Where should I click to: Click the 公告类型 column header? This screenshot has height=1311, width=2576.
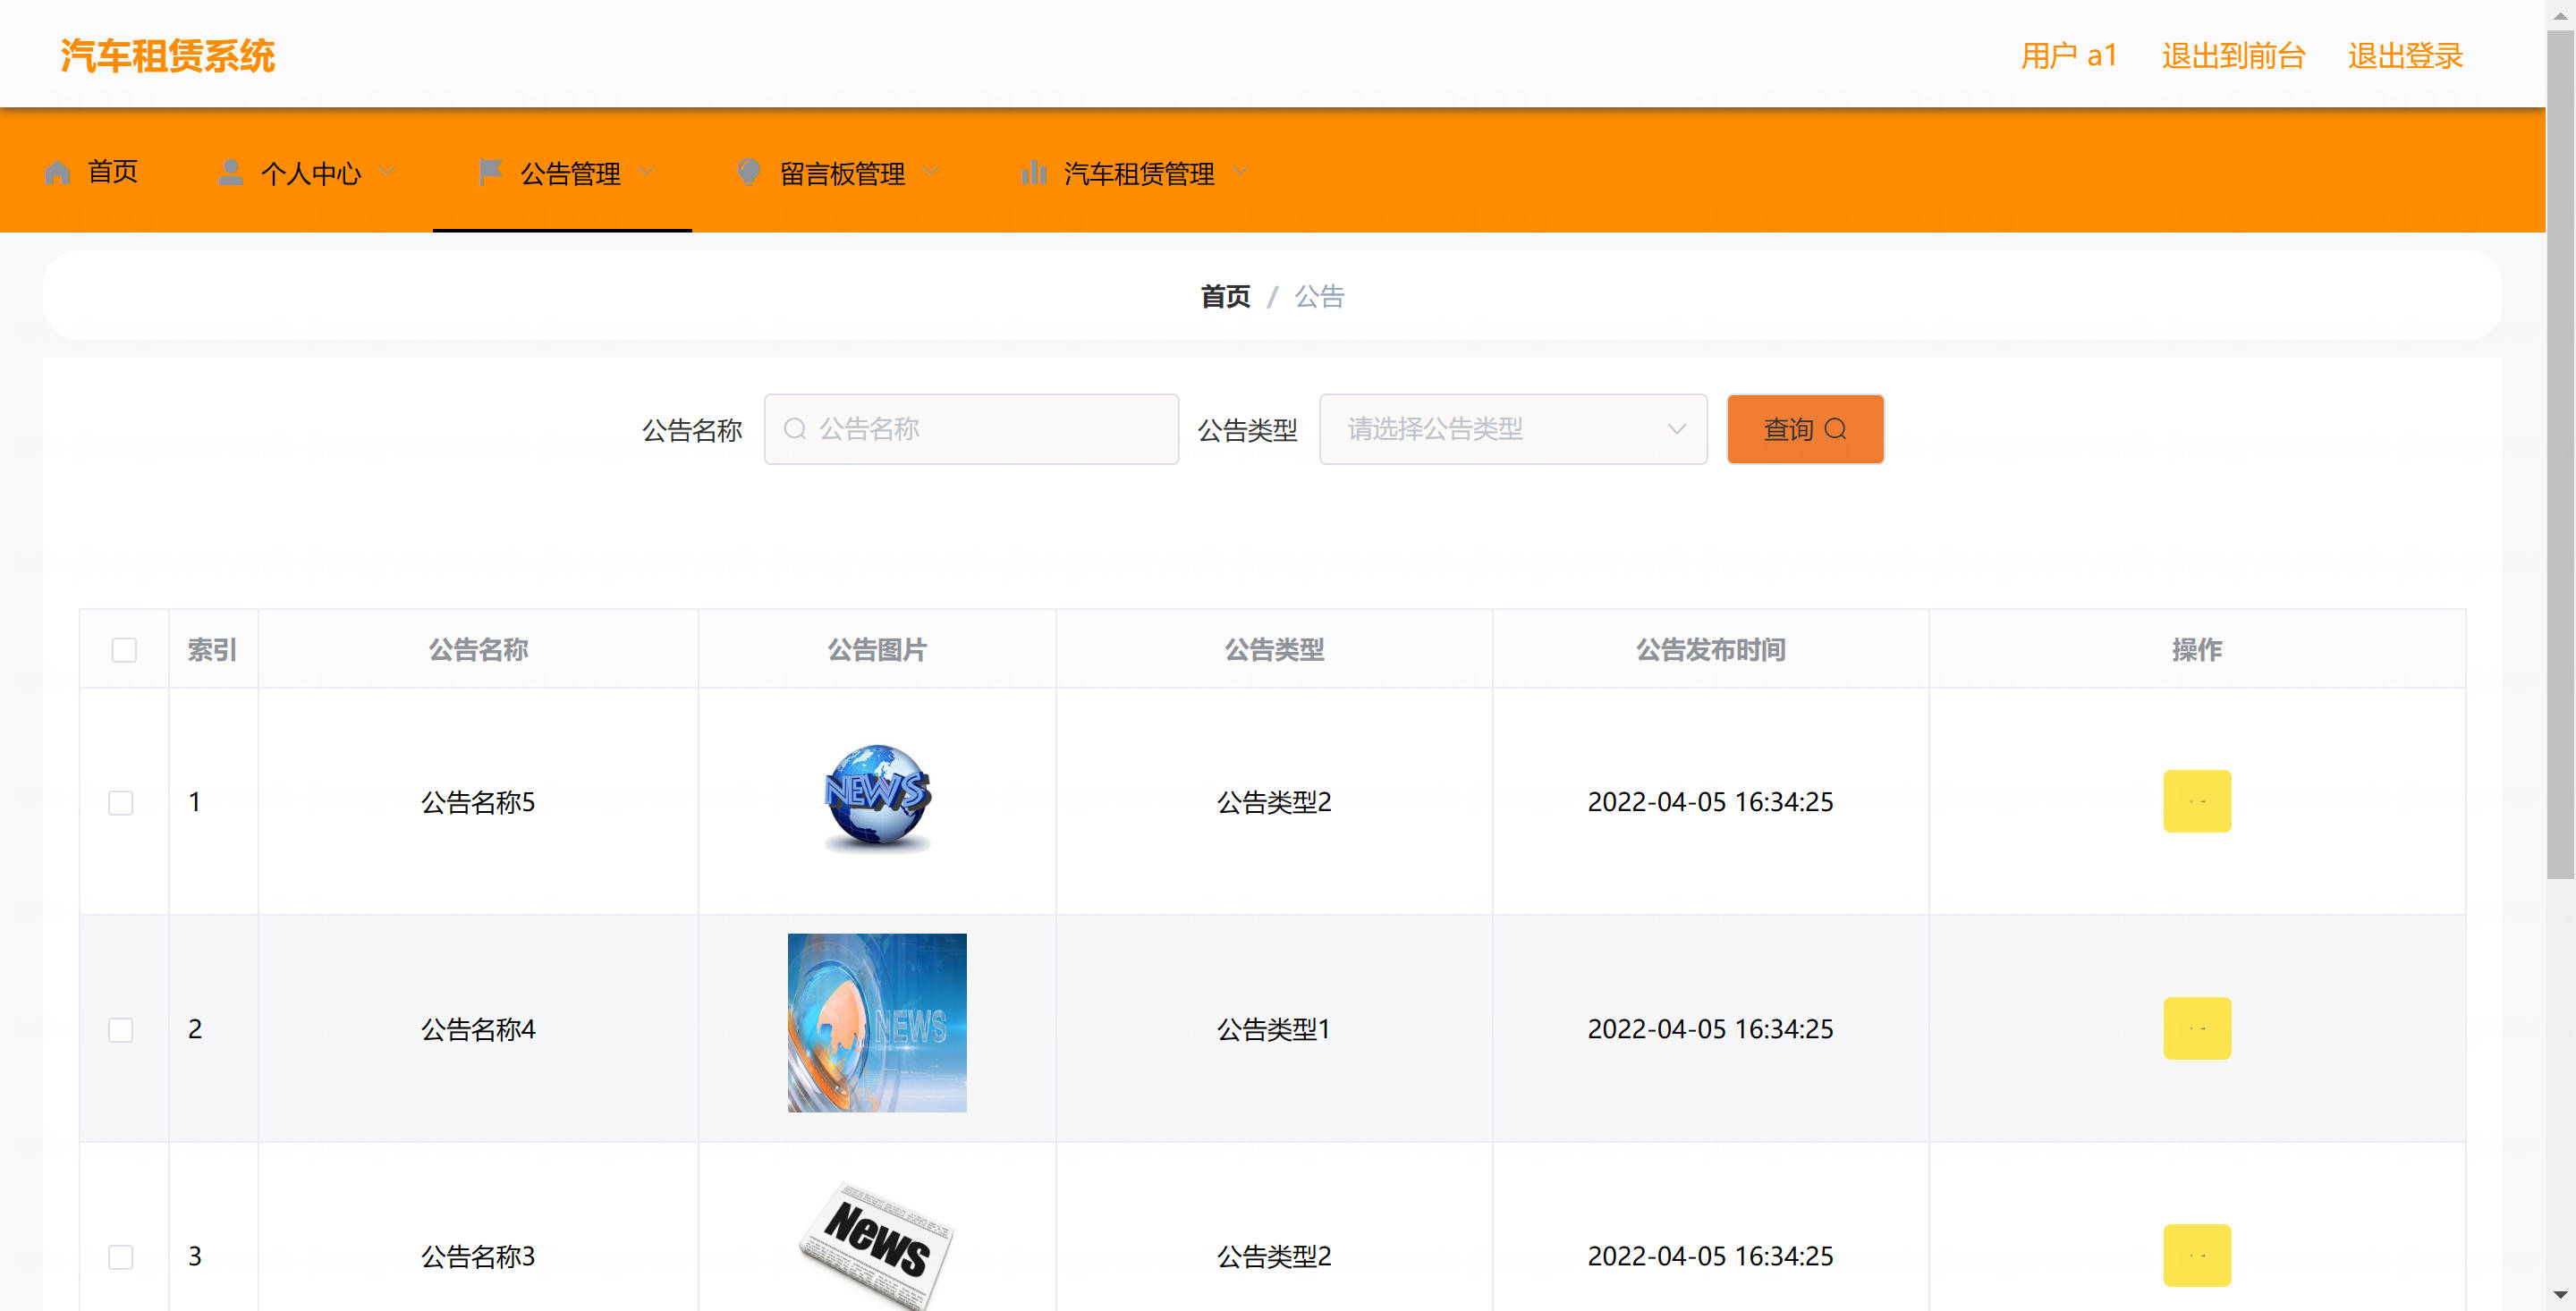pos(1274,650)
